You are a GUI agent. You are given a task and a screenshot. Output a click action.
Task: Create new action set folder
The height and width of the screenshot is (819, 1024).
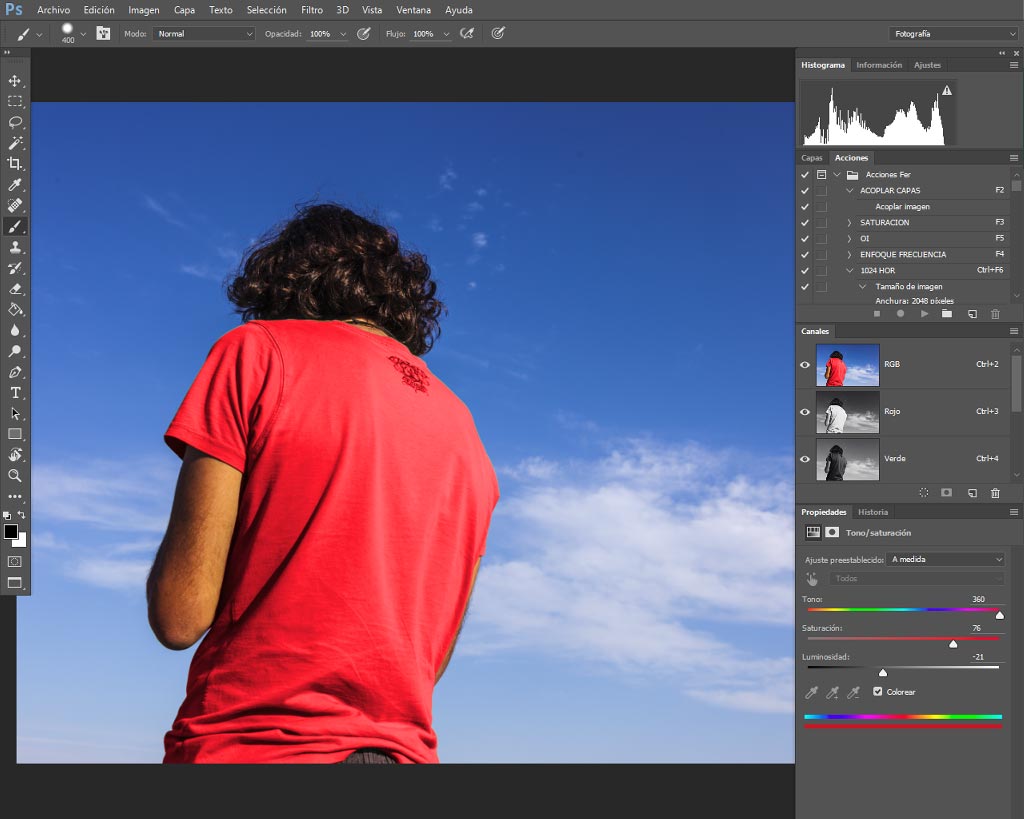point(947,314)
